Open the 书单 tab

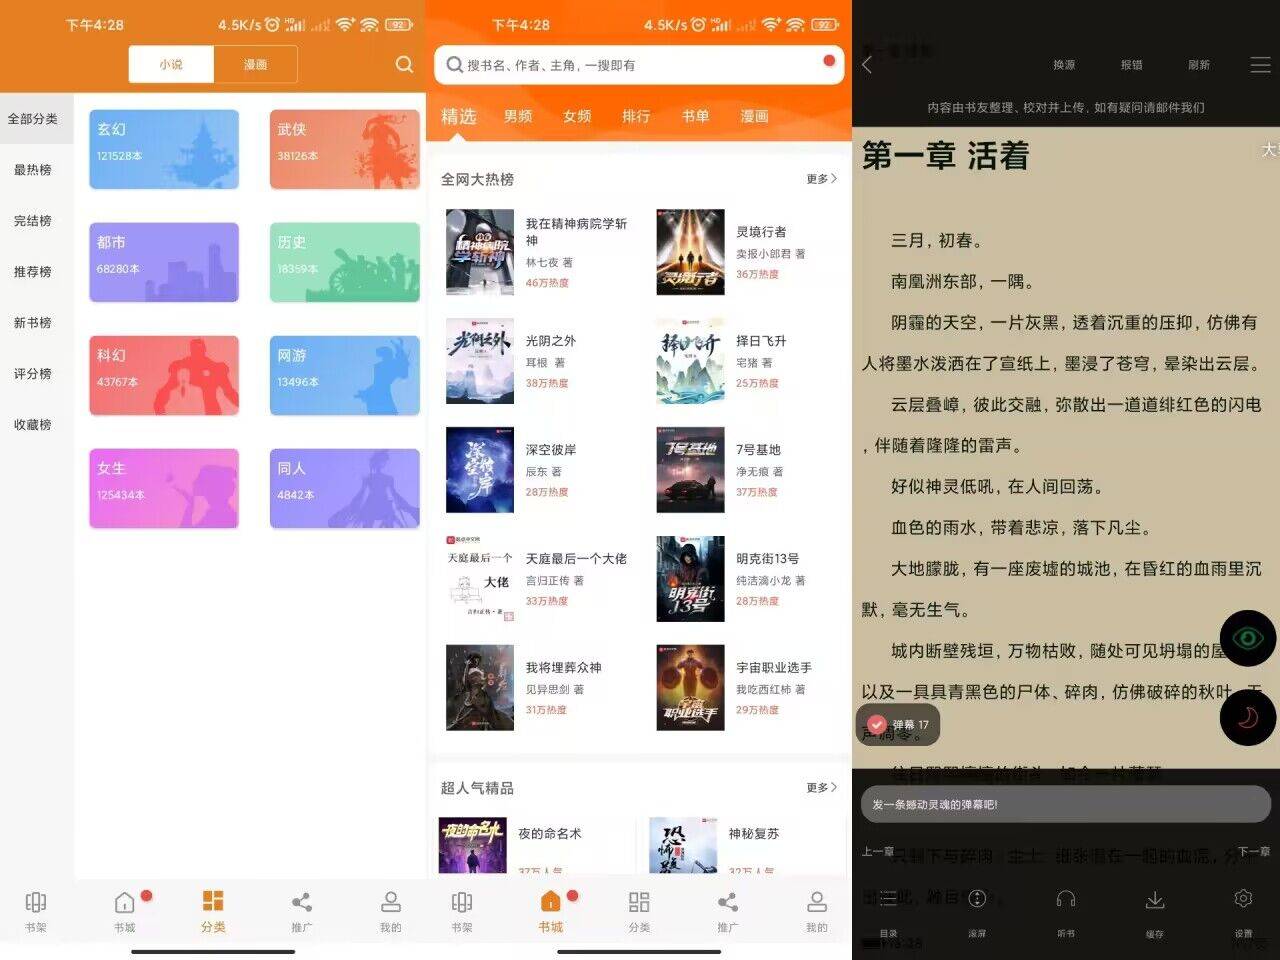point(695,116)
